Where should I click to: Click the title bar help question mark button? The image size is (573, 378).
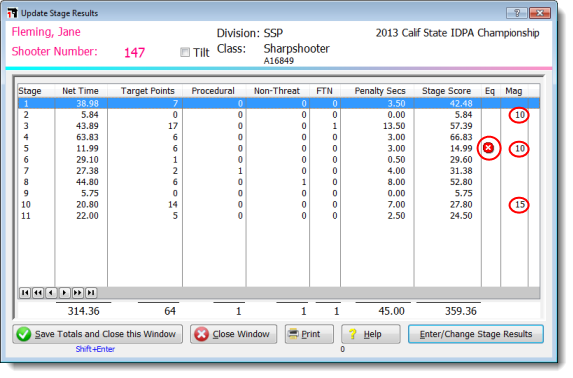click(517, 13)
